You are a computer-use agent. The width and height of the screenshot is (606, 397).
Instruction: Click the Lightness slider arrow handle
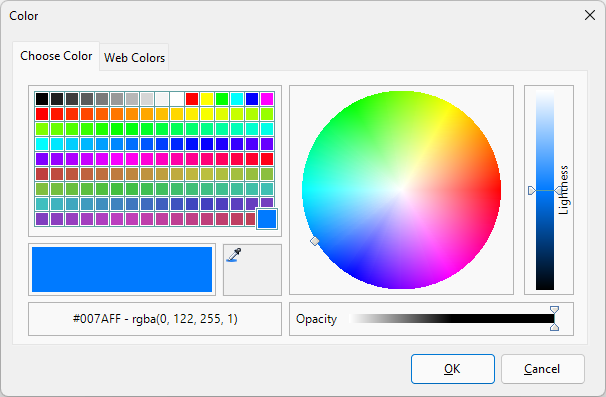pyautogui.click(x=545, y=190)
